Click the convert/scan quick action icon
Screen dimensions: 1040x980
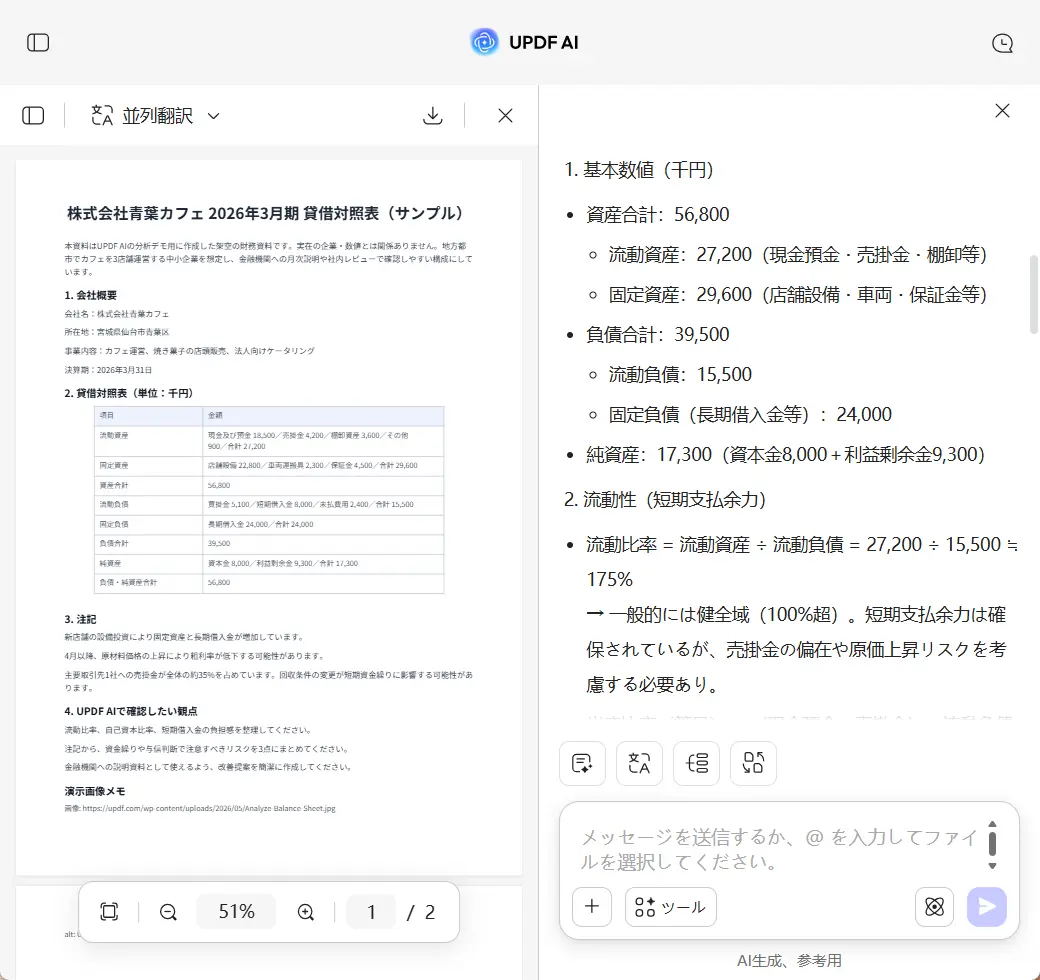[753, 763]
